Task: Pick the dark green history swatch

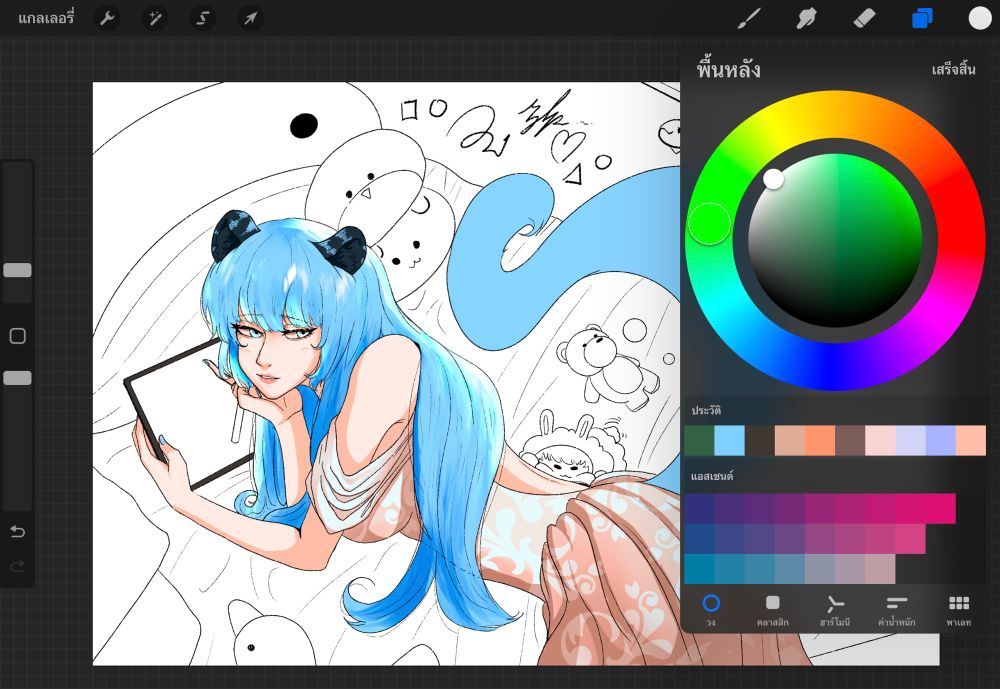Action: click(698, 441)
